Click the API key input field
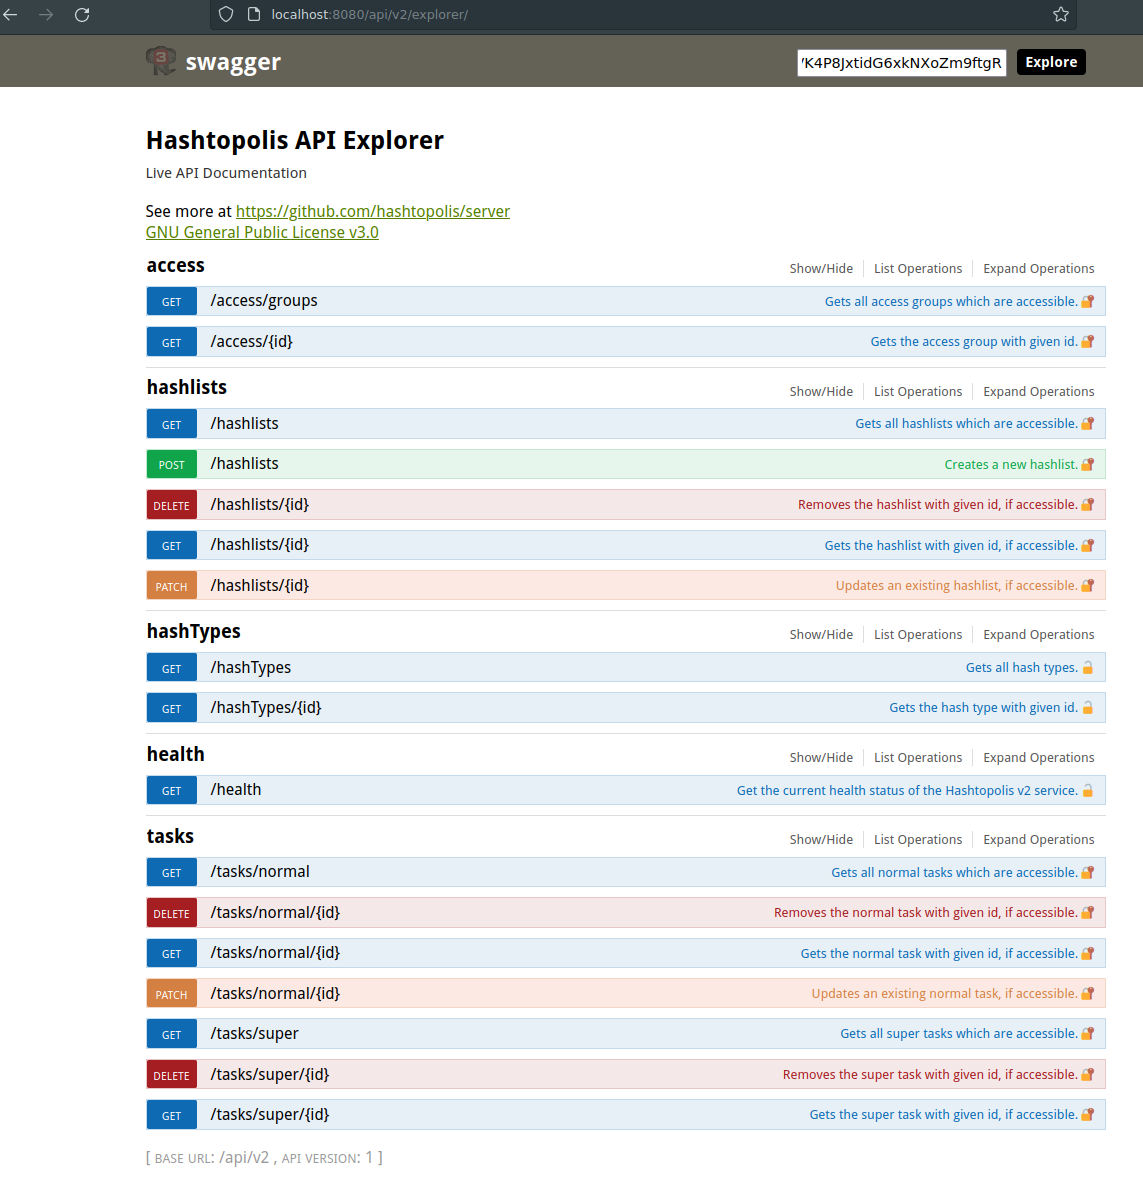1143x1180 pixels. tap(901, 62)
